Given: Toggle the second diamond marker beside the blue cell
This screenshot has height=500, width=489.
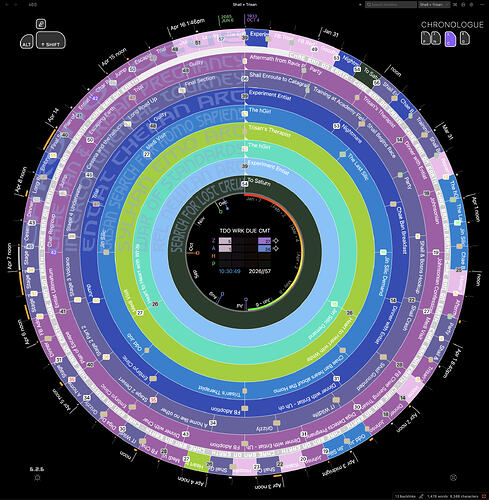Looking at the screenshot, I should click(x=276, y=248).
